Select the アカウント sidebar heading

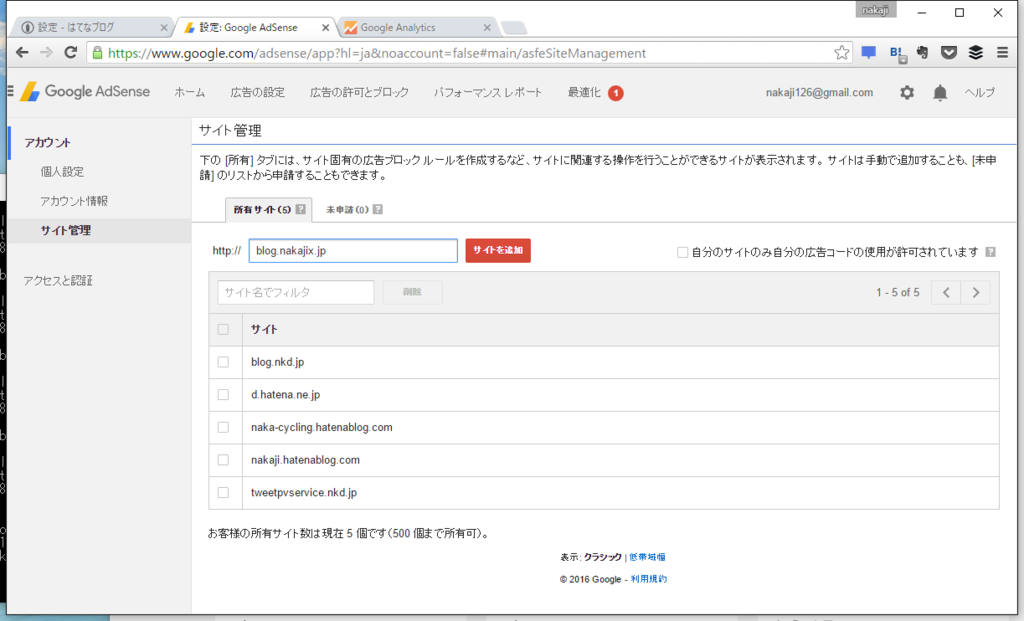point(48,142)
